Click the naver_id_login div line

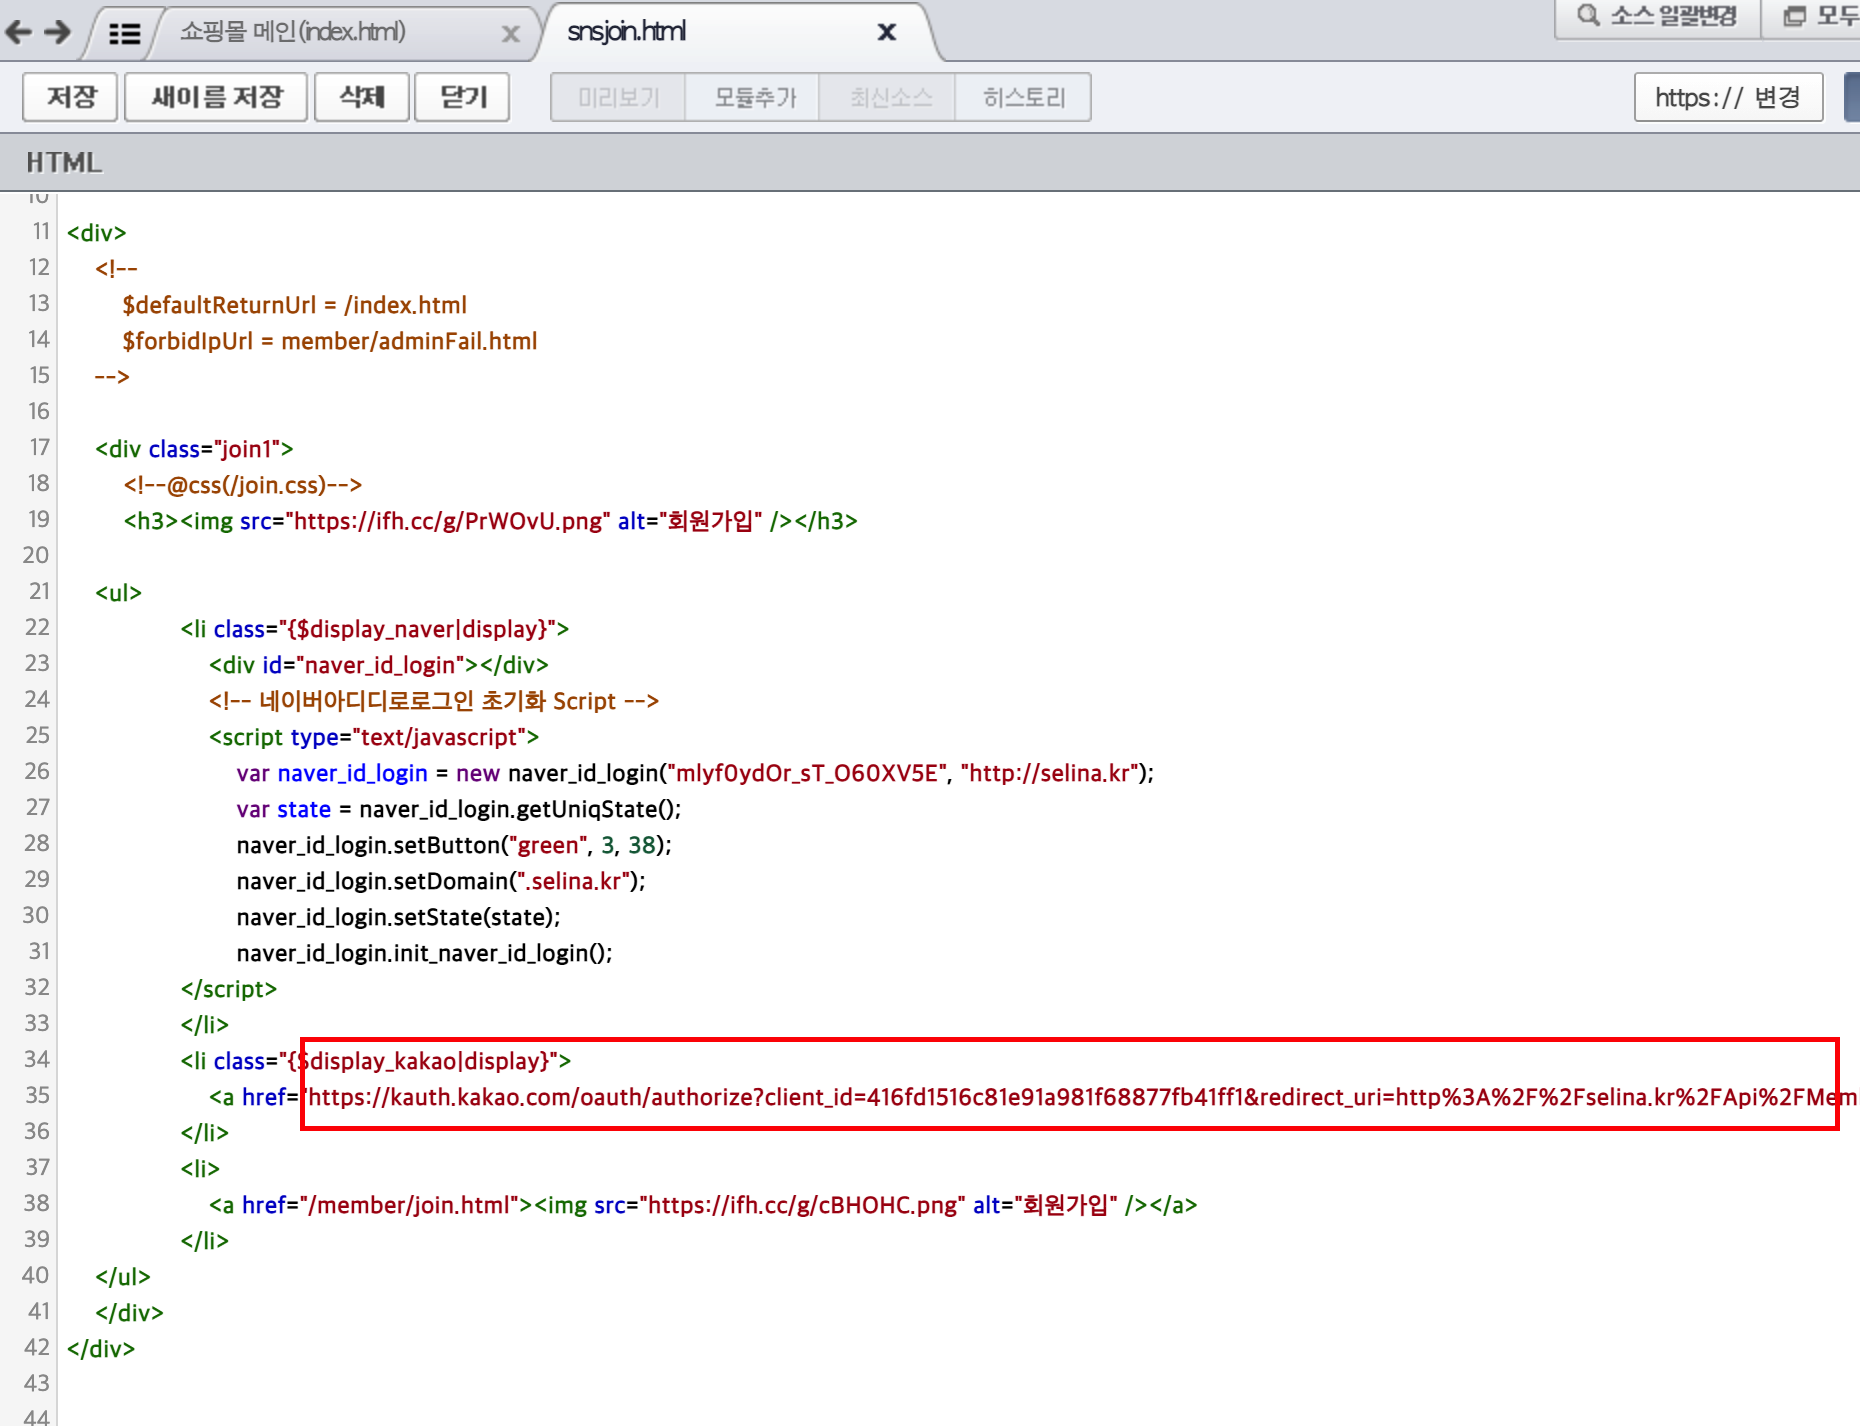click(x=379, y=665)
